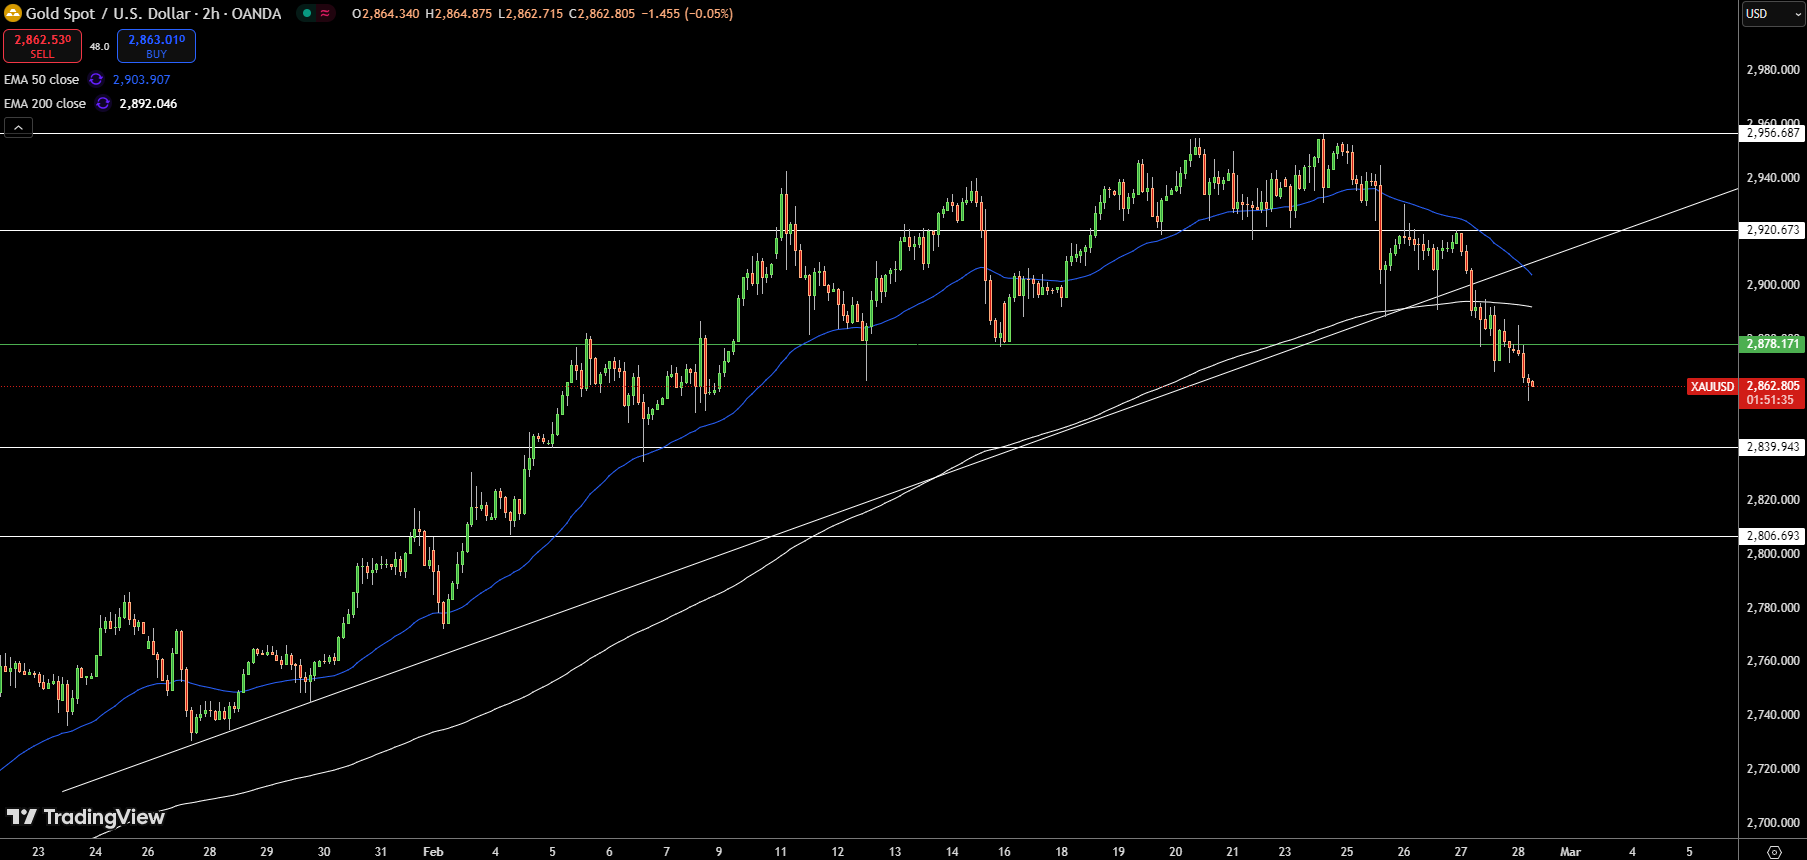Viewport: 1807px width, 860px height.
Task: Click the pink data mode wave icon
Action: click(x=325, y=13)
